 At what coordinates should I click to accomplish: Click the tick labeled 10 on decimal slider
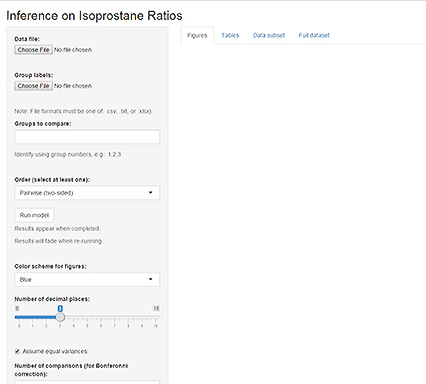point(155,326)
